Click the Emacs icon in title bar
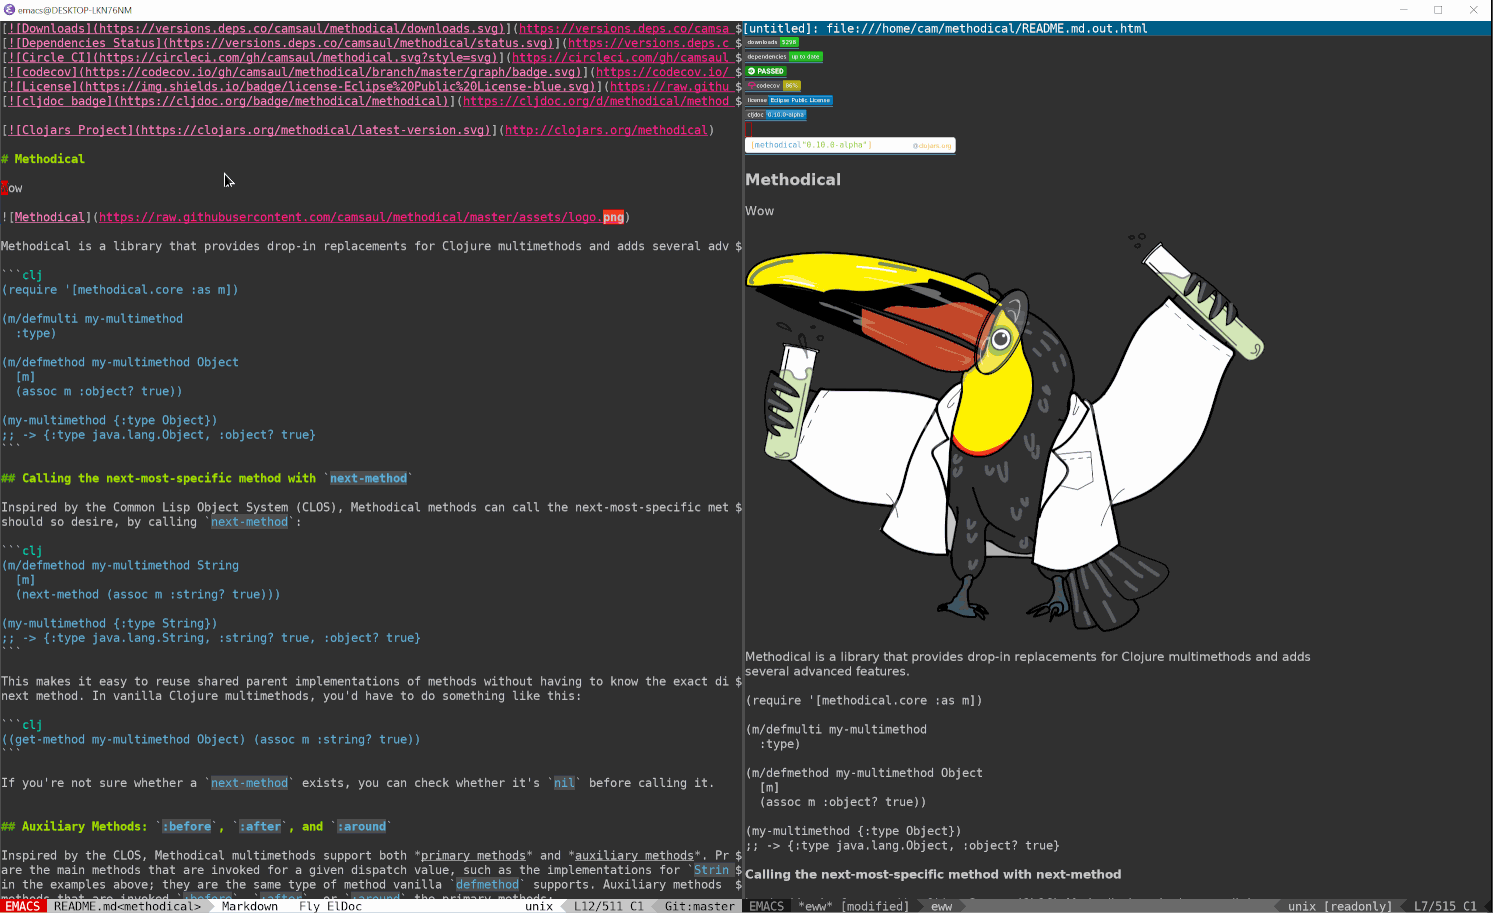 tap(9, 10)
